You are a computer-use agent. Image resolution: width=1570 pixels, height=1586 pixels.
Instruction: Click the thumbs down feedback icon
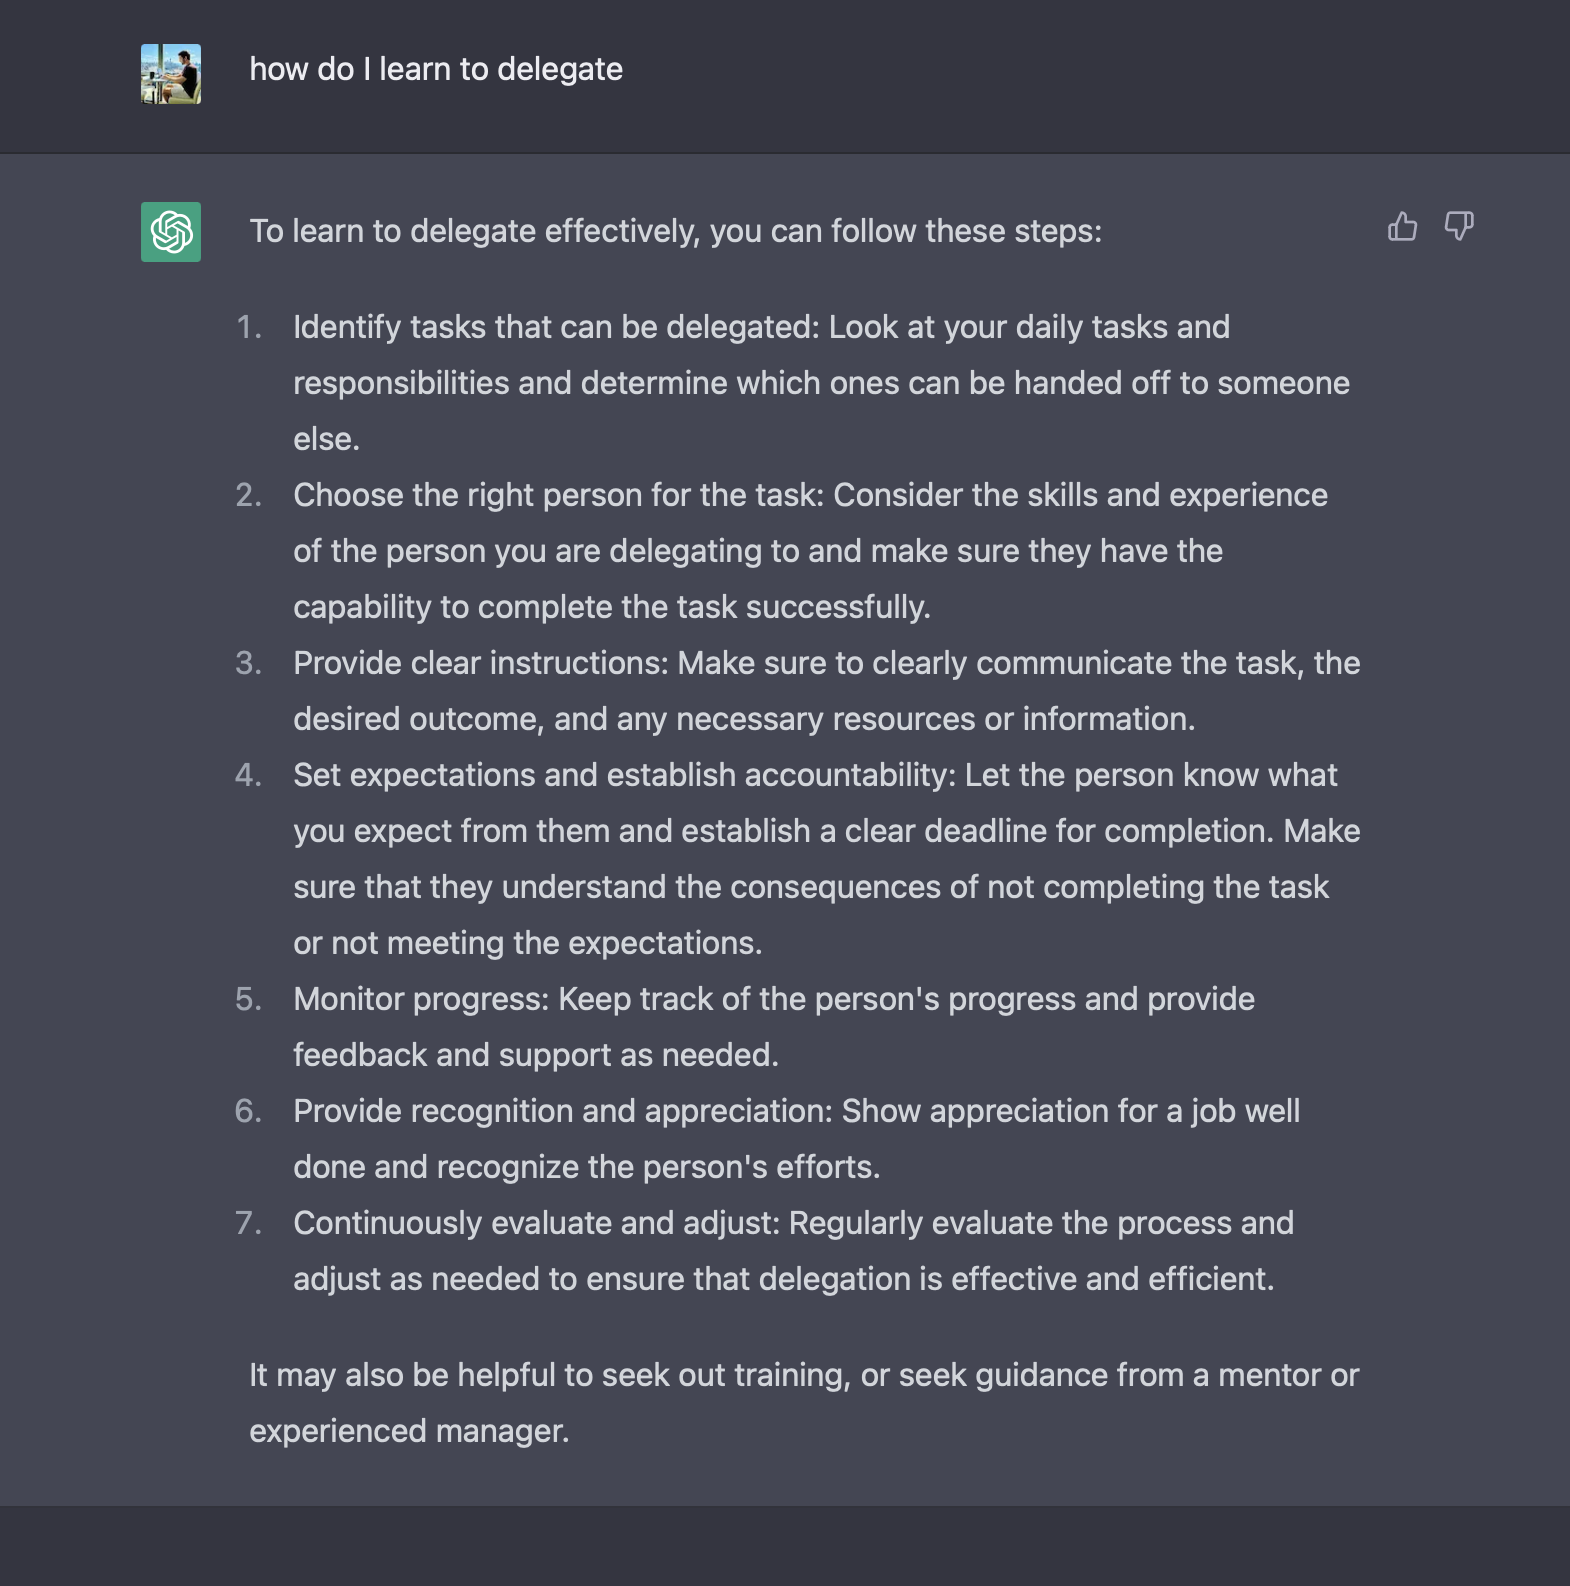pos(1459,227)
